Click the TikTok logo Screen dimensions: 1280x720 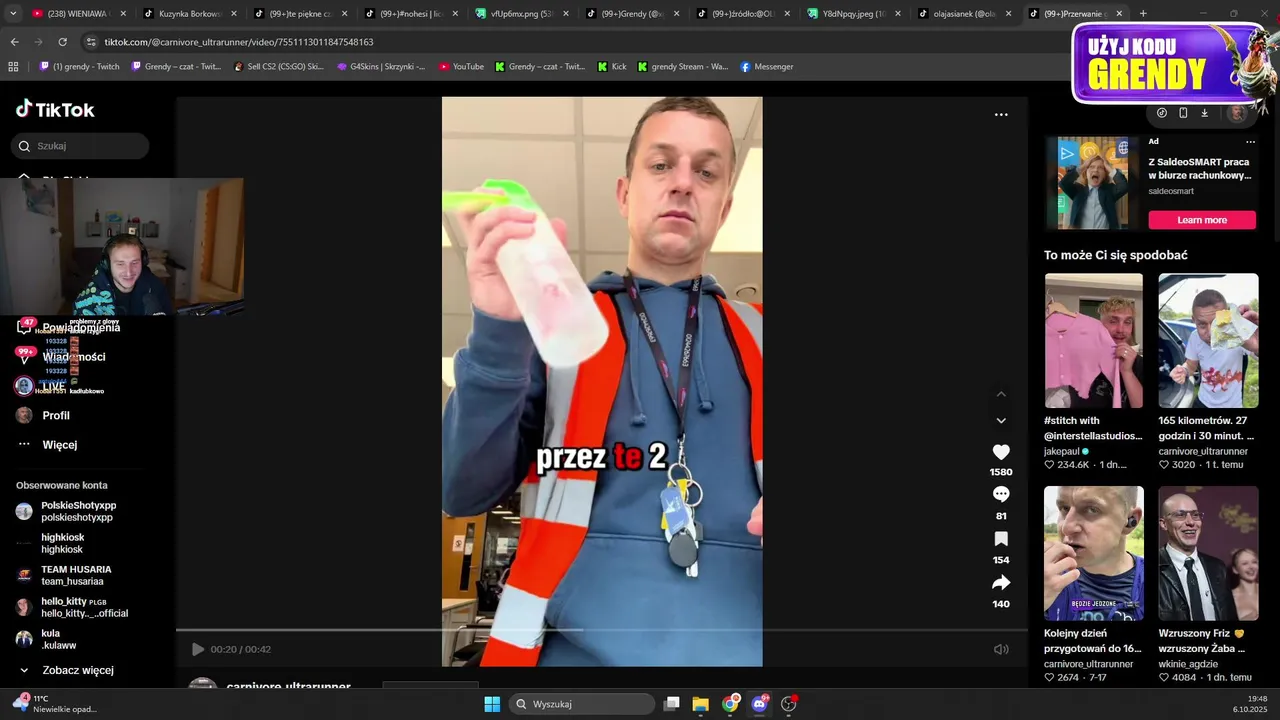[55, 109]
